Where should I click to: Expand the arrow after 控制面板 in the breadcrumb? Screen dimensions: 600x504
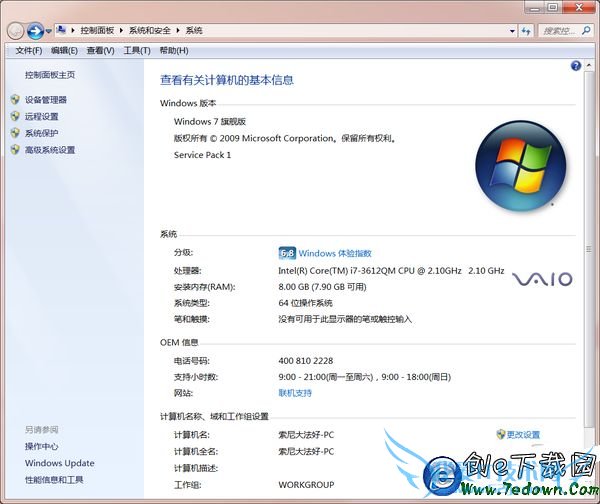121,30
